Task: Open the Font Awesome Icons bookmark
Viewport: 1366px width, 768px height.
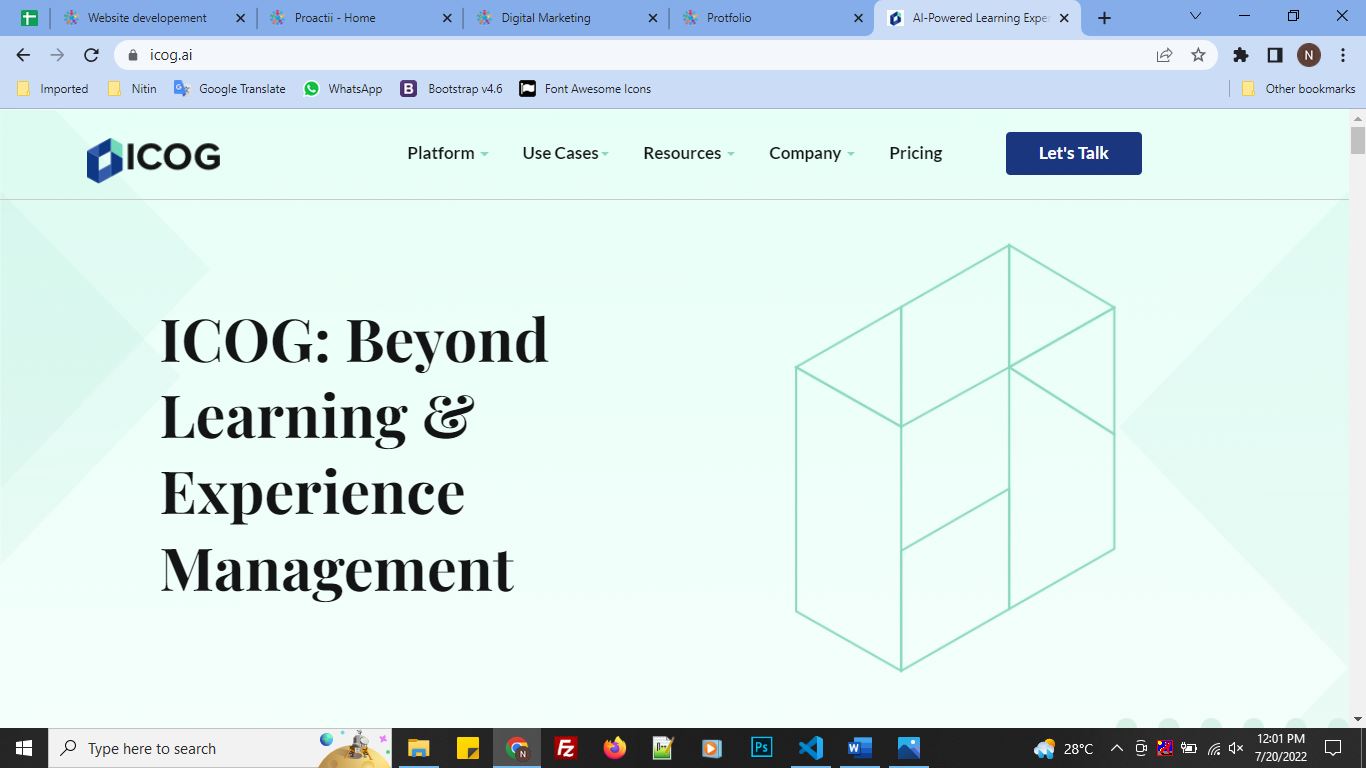Action: coord(585,89)
